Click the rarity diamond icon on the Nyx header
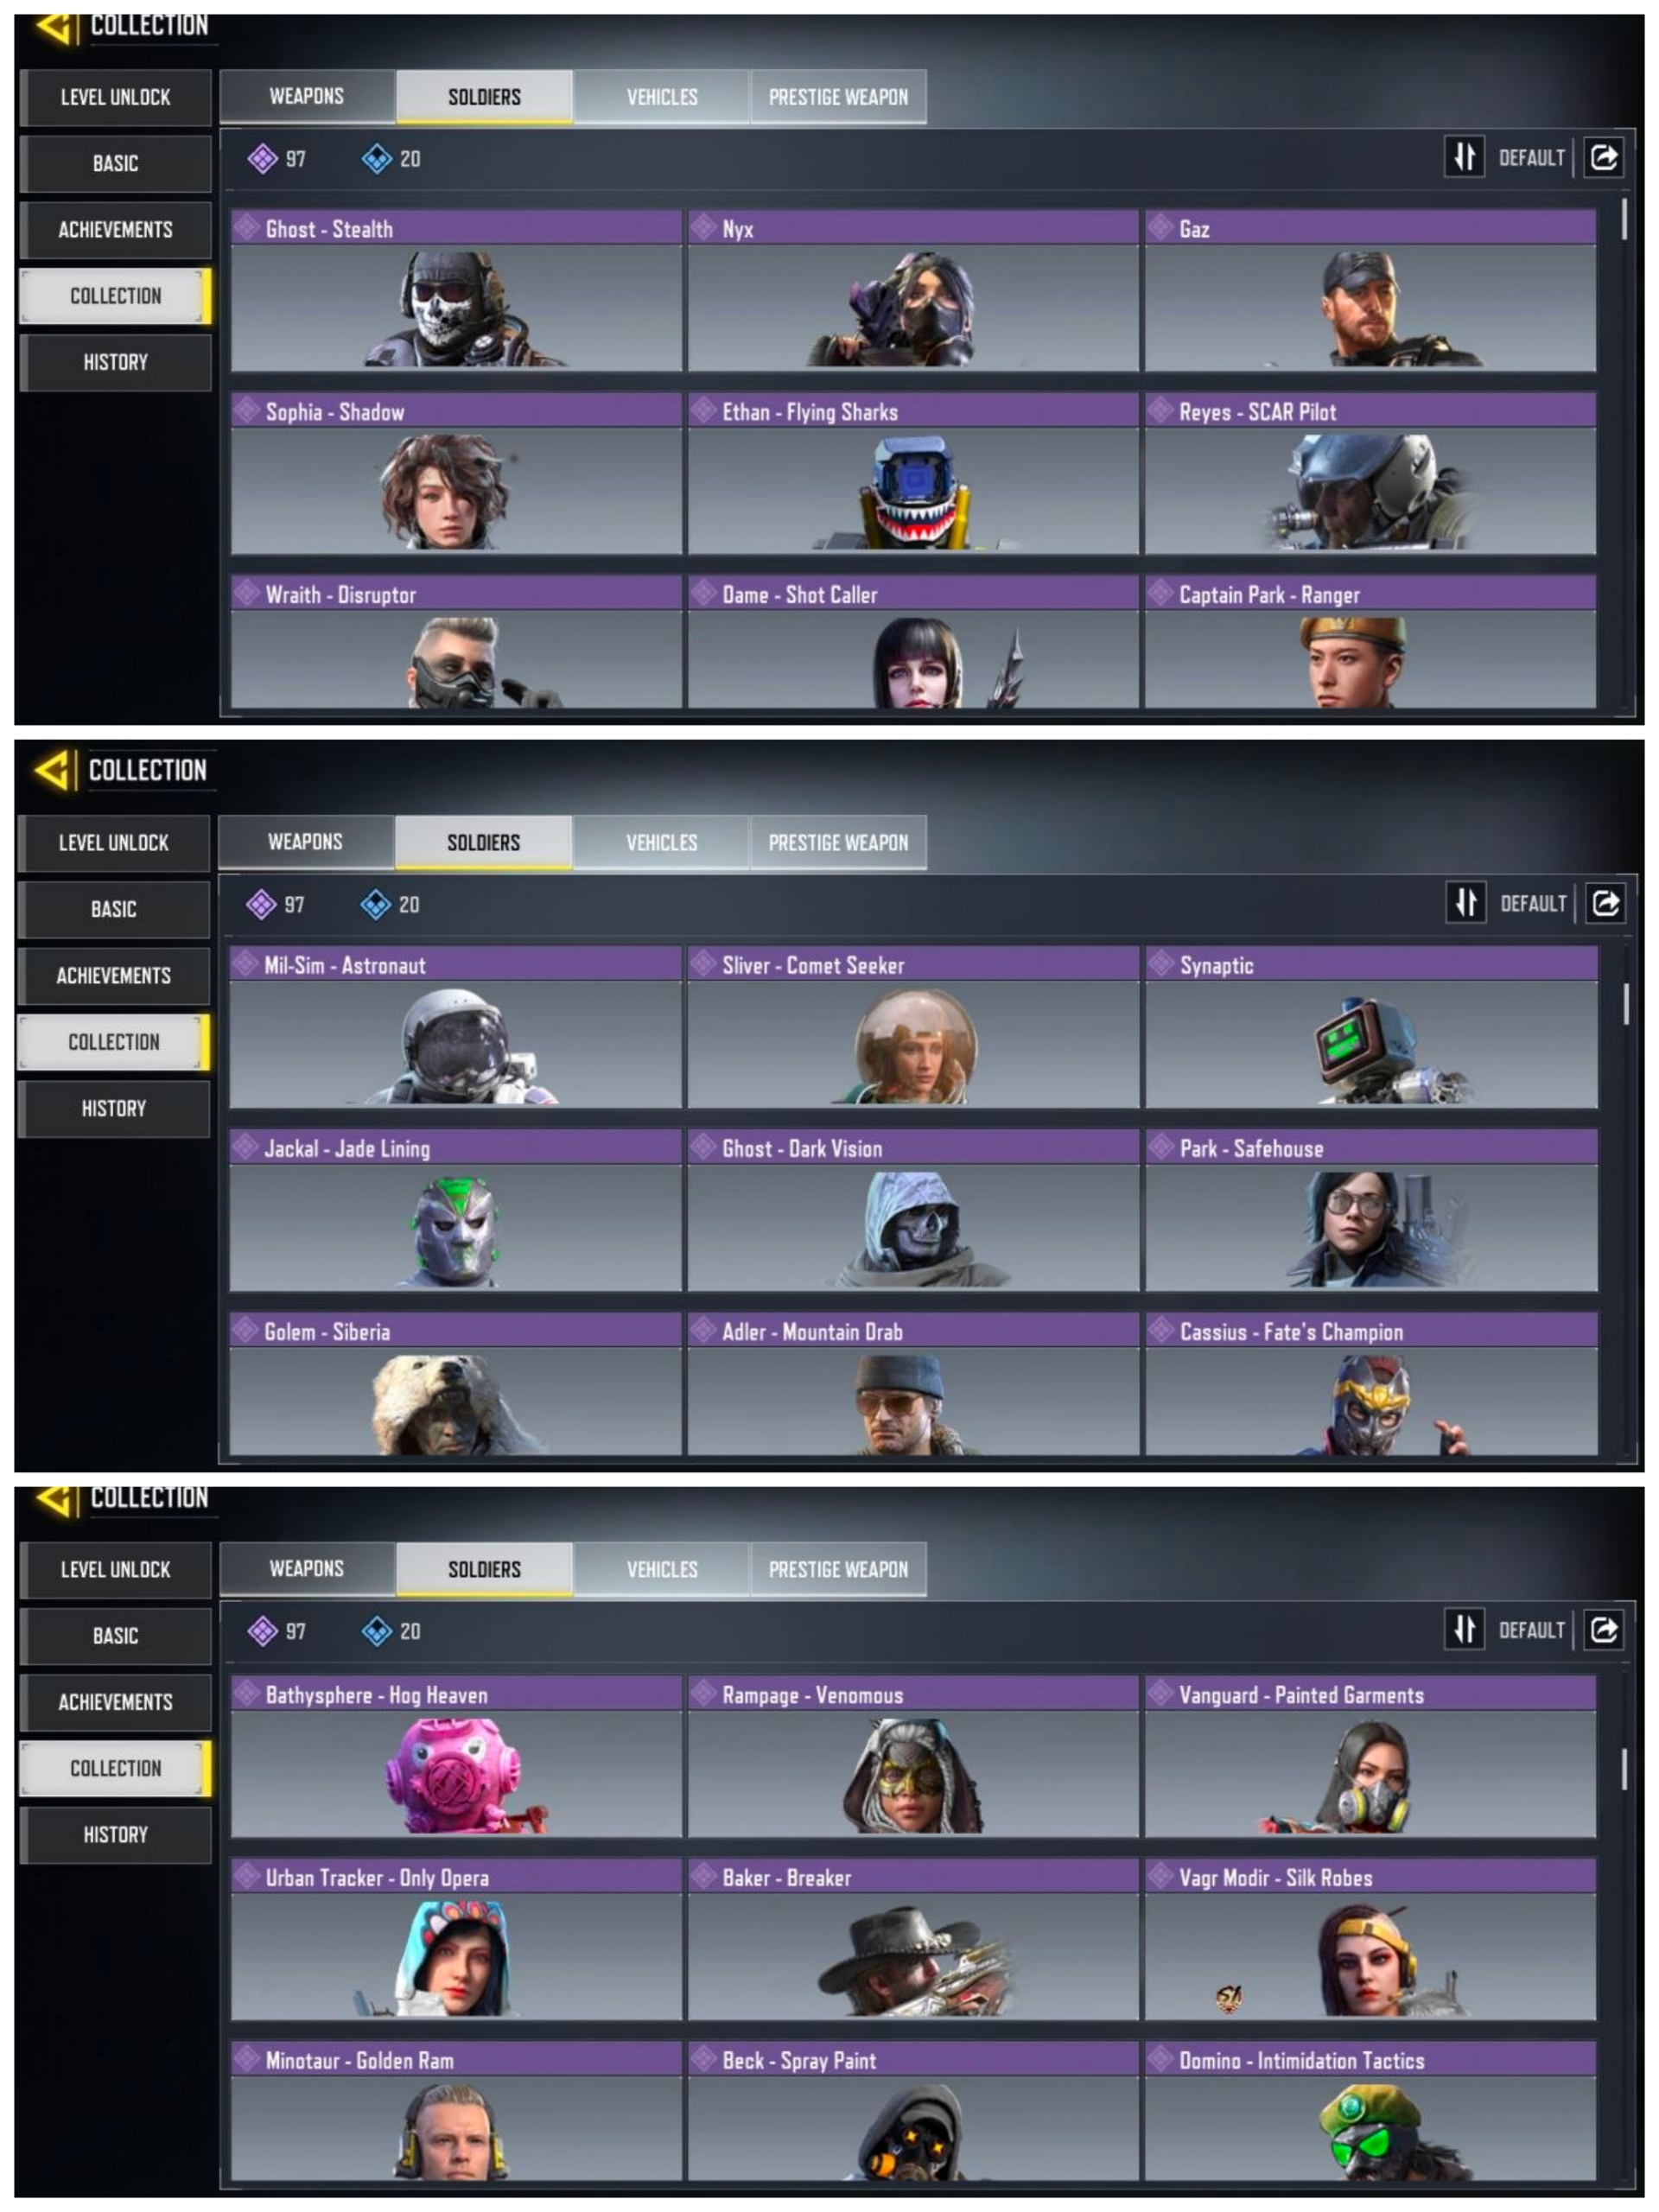 [x=704, y=227]
